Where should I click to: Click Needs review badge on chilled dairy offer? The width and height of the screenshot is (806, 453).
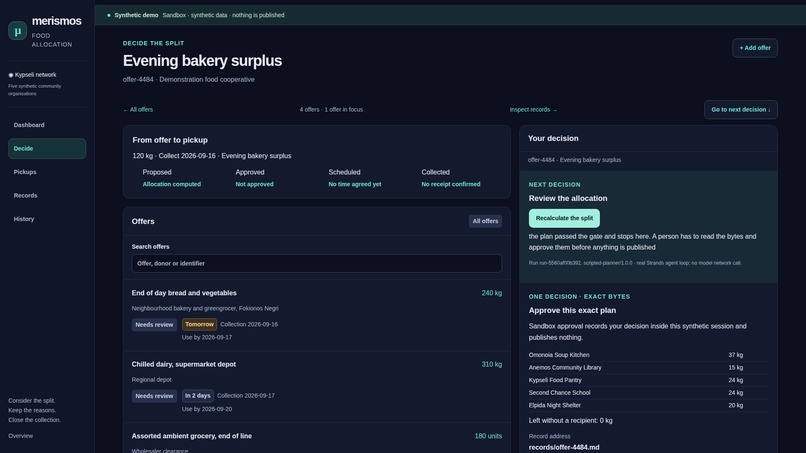[154, 396]
